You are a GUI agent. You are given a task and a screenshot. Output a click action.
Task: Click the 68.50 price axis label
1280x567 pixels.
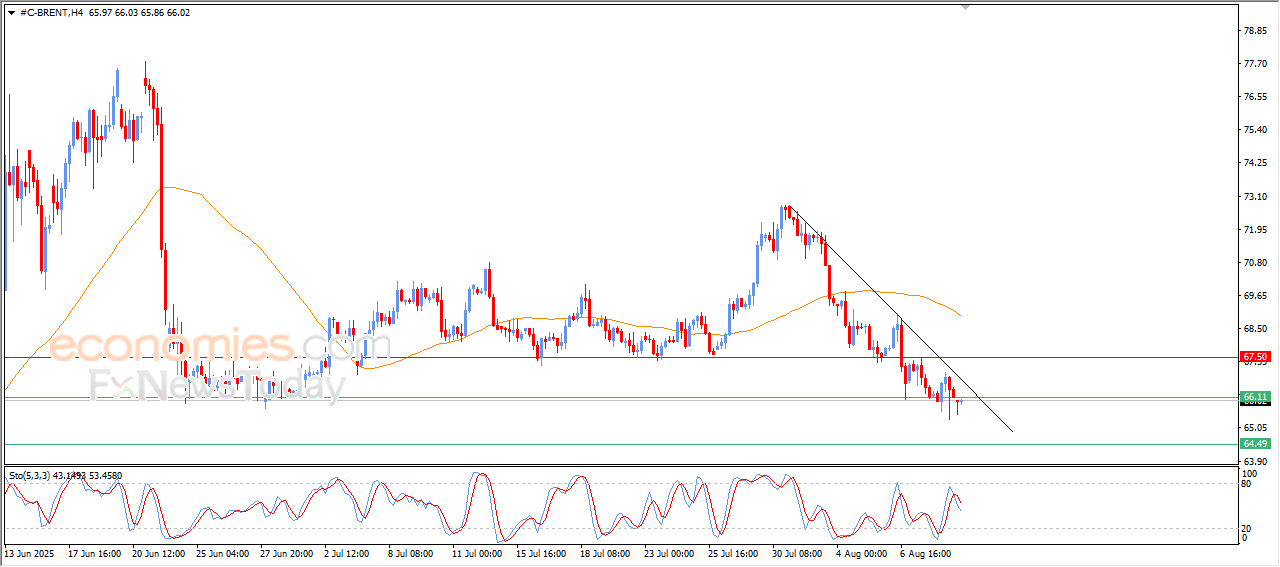1255,329
